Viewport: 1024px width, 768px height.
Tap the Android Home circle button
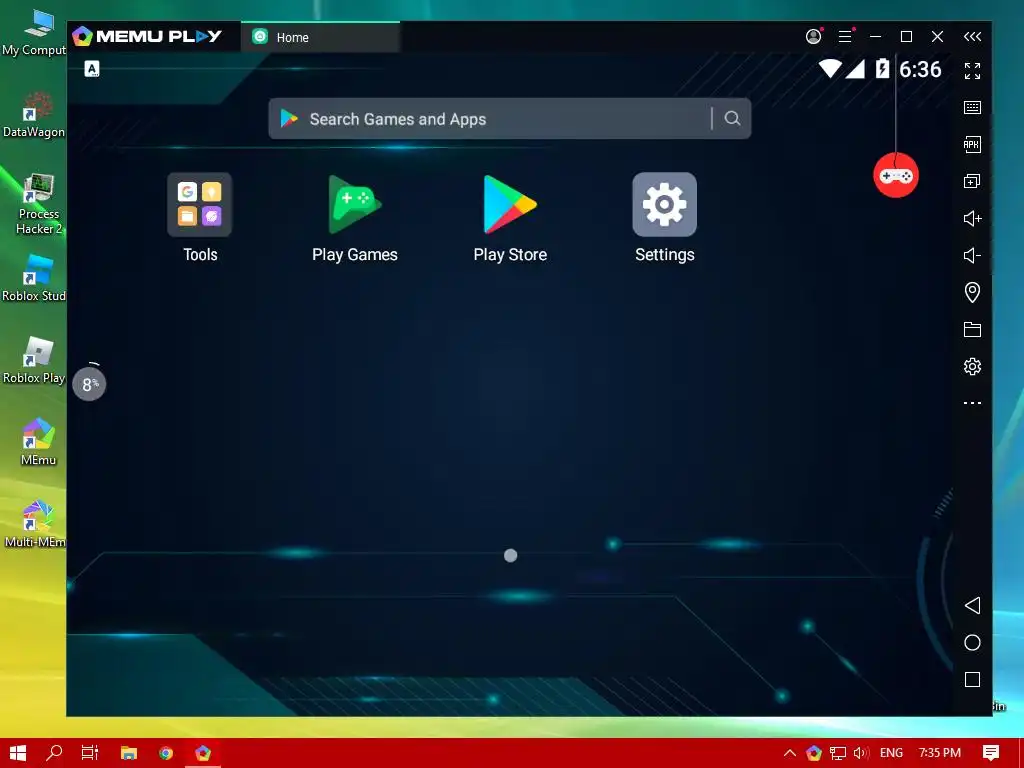coord(972,643)
